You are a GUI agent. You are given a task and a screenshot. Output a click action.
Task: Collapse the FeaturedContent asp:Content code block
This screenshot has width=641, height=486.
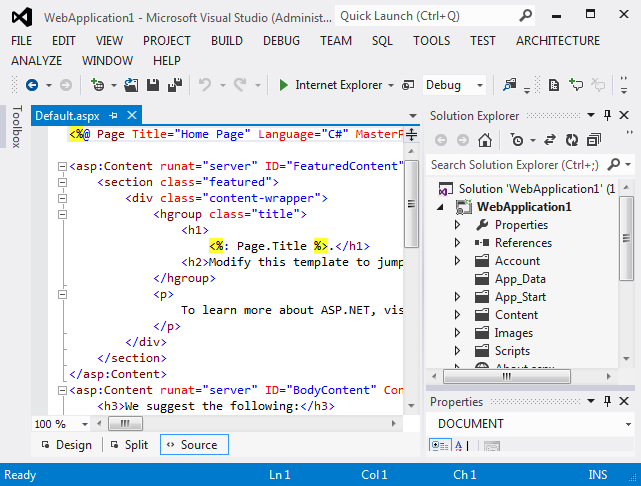point(62,165)
